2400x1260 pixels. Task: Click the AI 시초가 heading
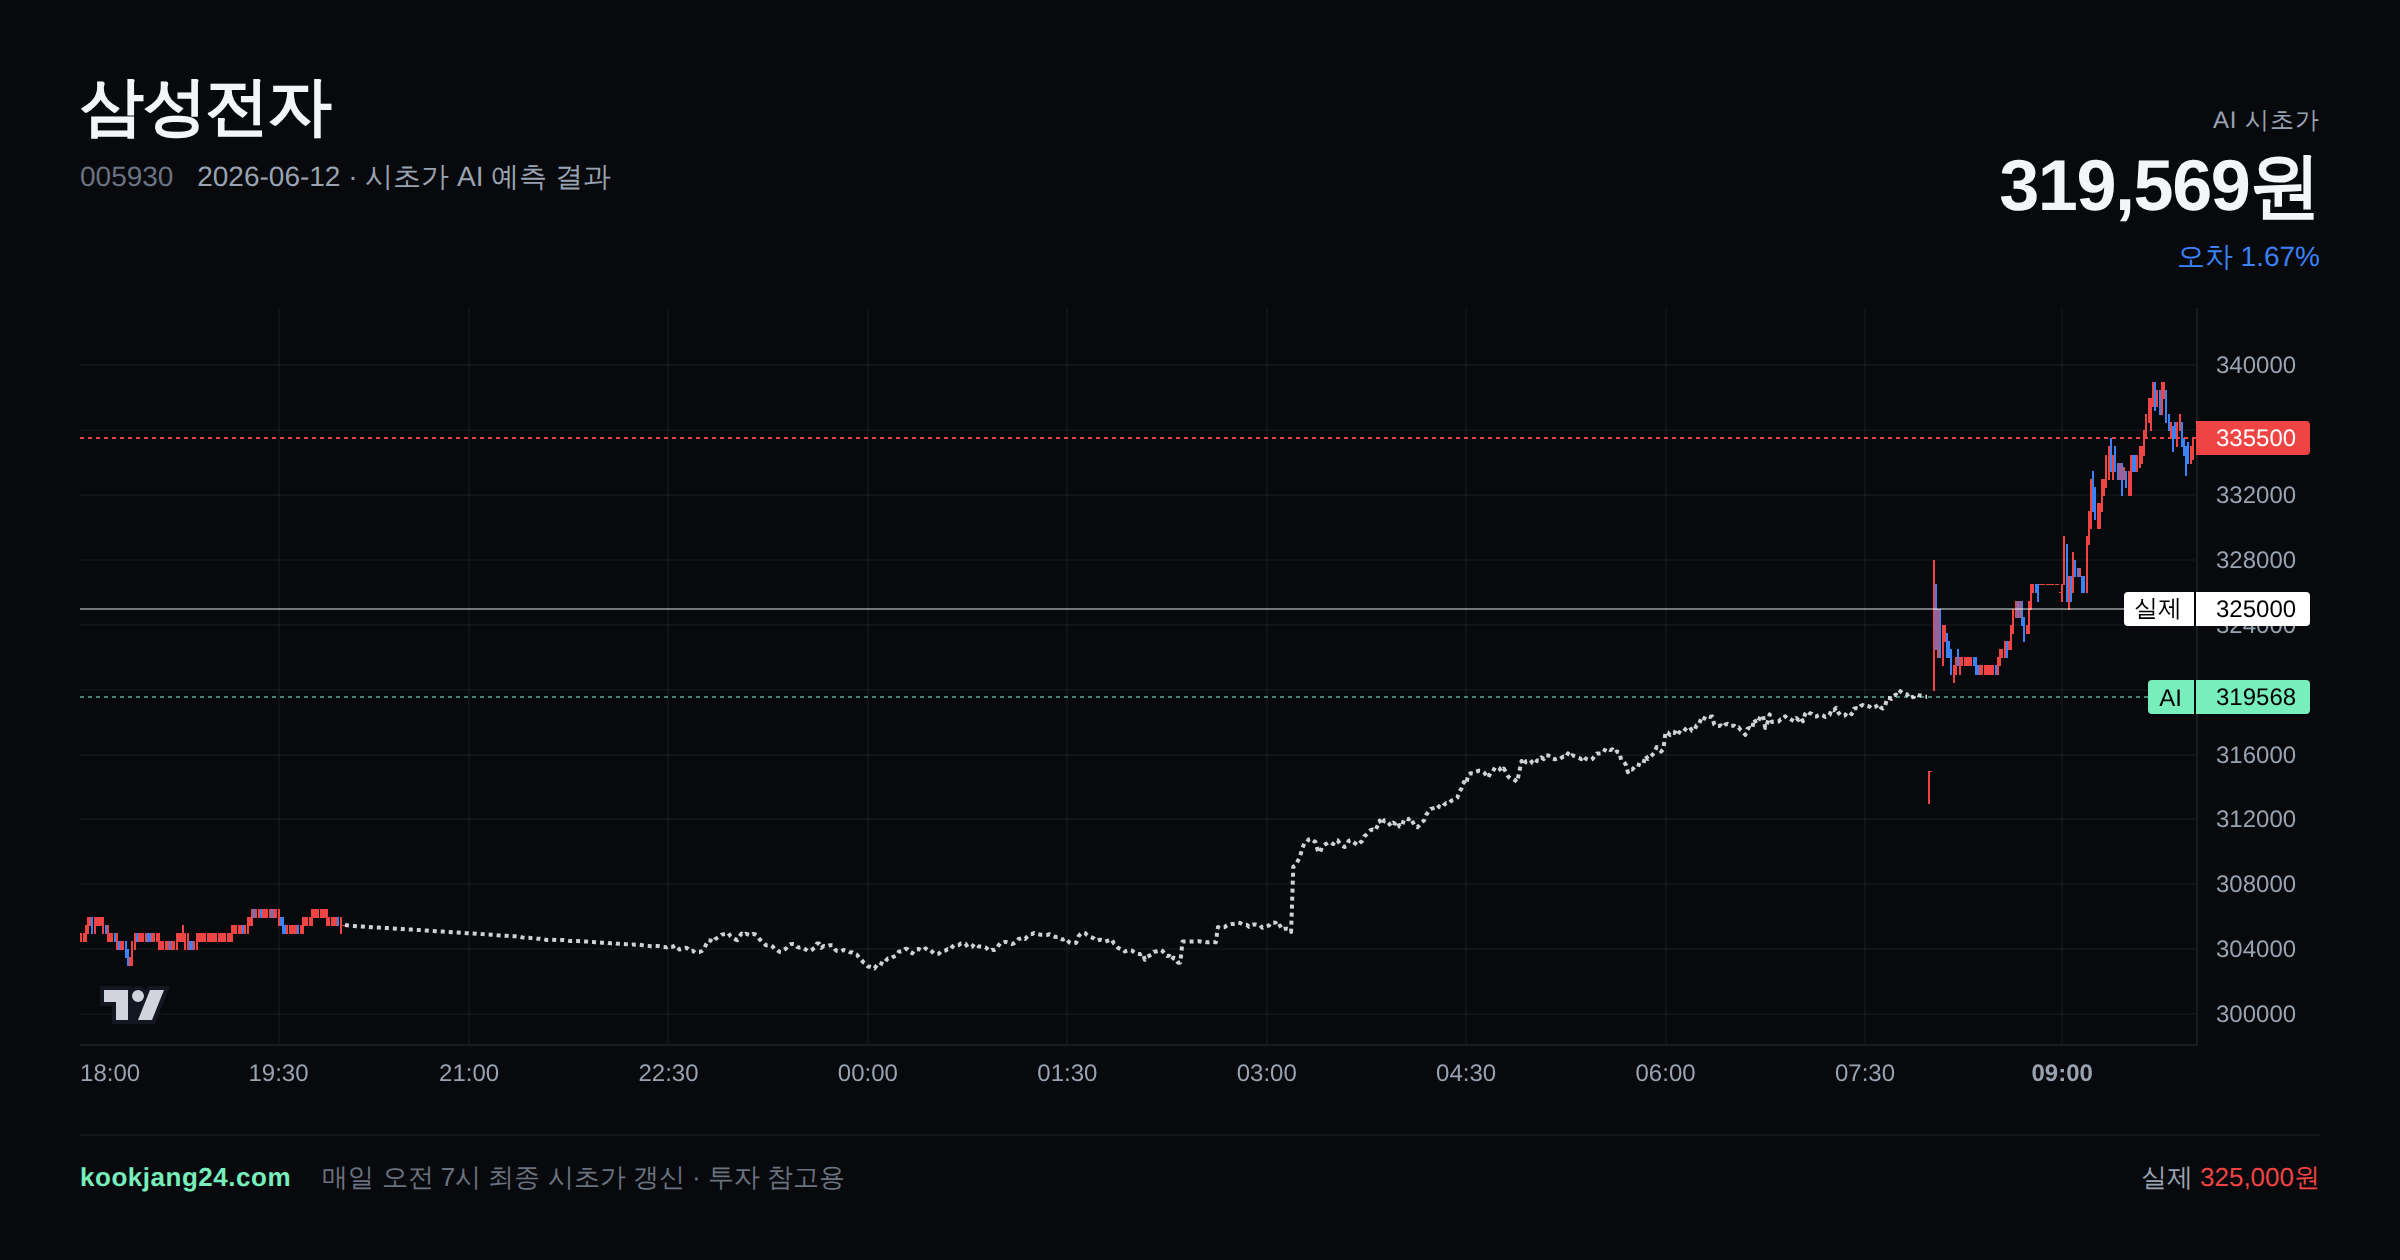pos(2265,120)
